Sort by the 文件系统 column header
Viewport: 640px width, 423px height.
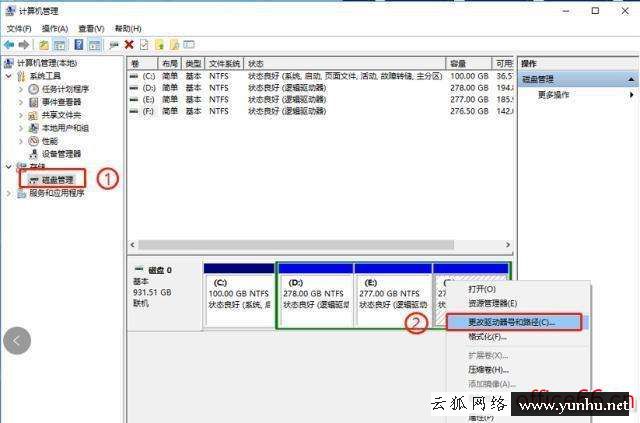pyautogui.click(x=224, y=64)
